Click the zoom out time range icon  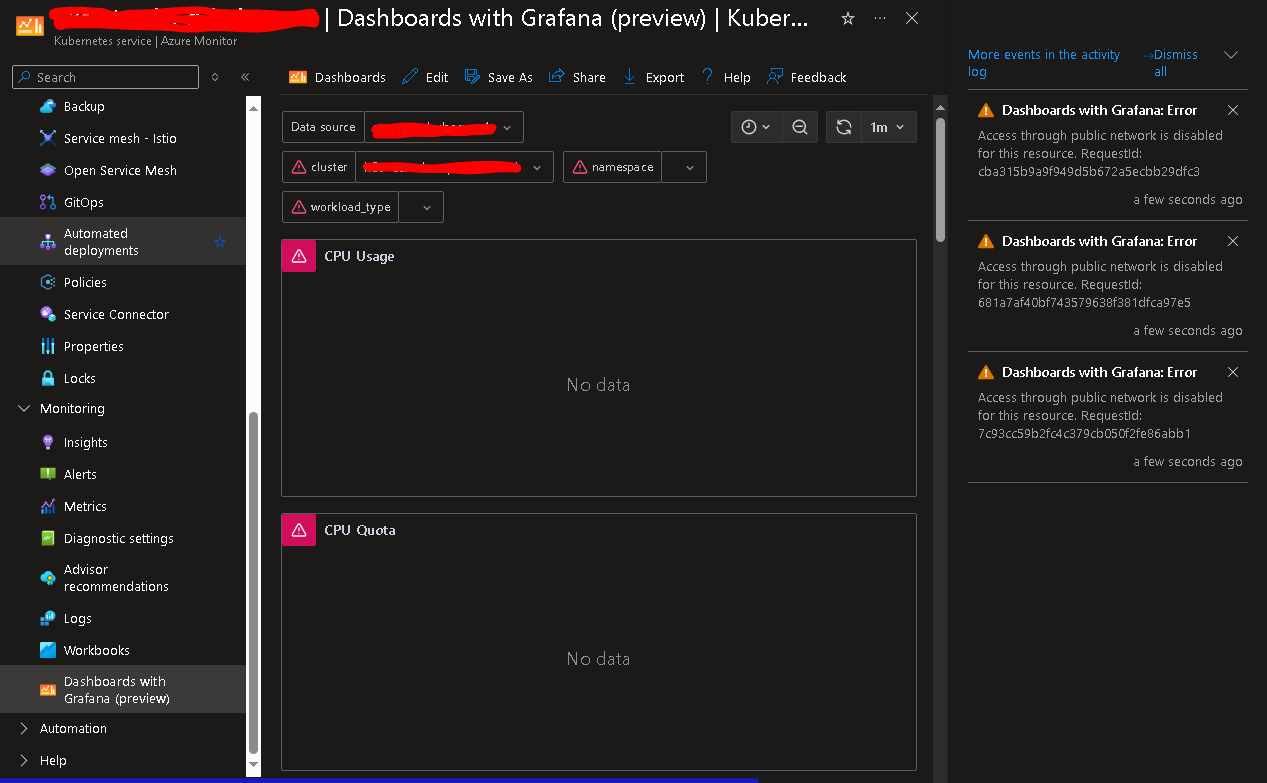(x=800, y=127)
